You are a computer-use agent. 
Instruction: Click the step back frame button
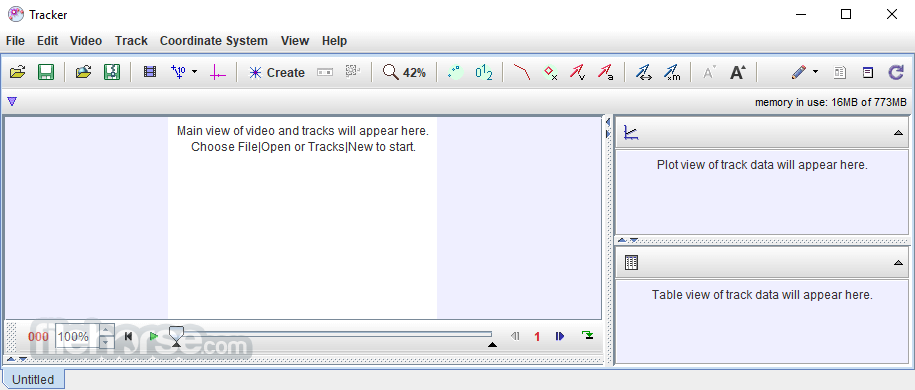[515, 336]
